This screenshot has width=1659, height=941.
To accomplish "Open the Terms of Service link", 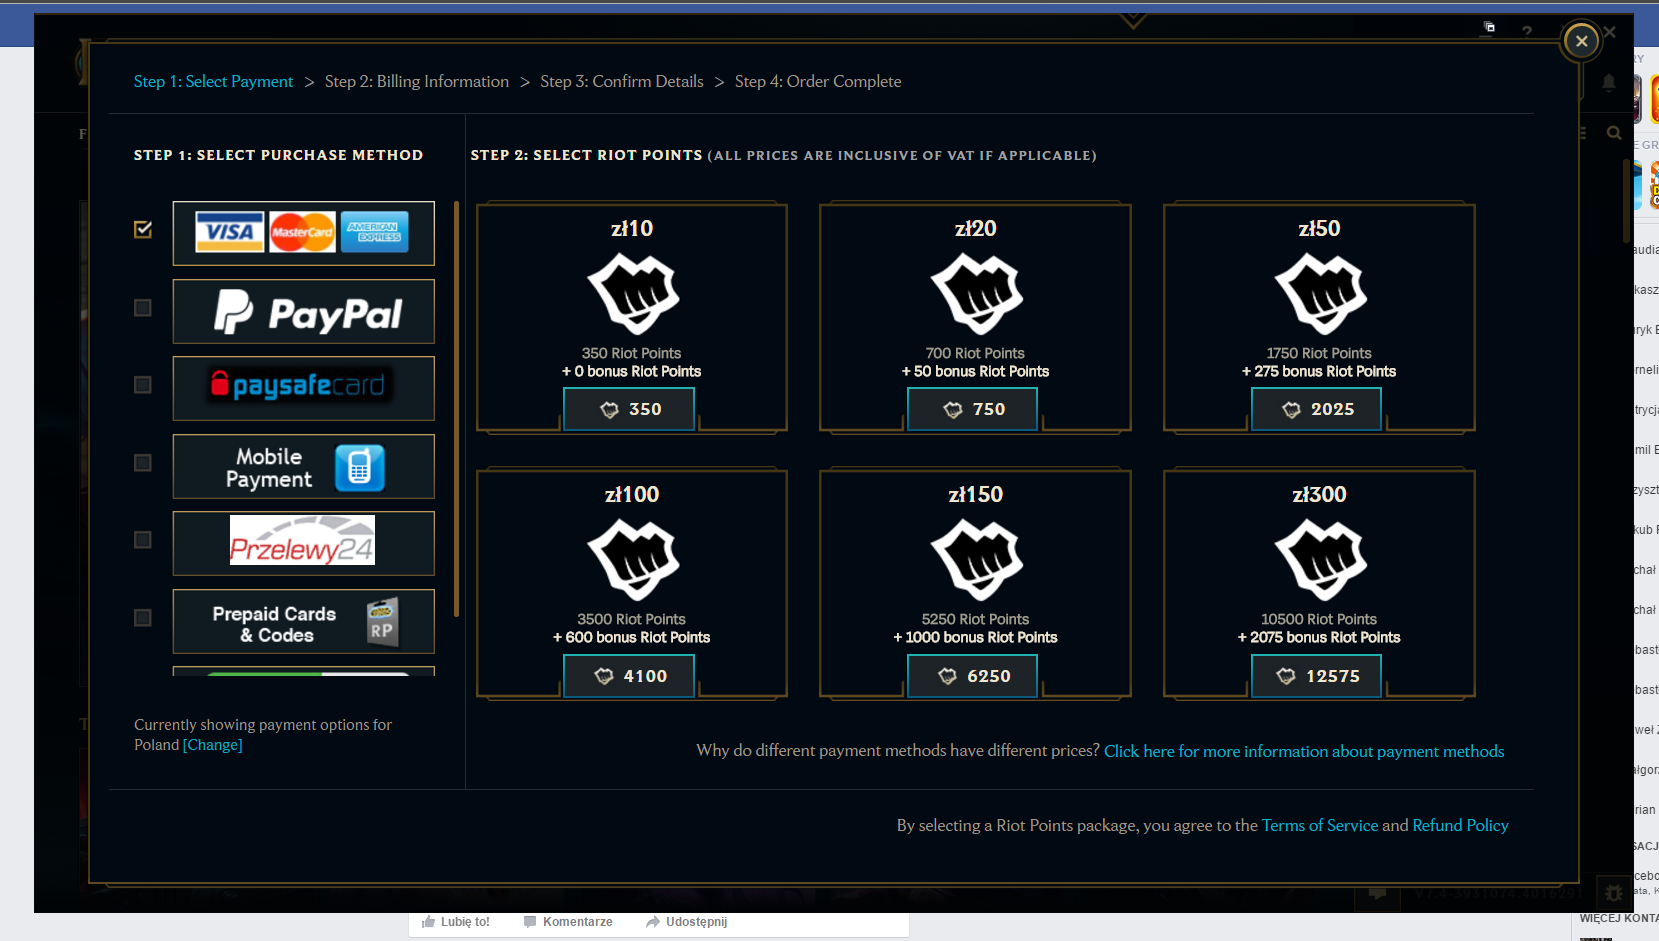I will 1319,826.
